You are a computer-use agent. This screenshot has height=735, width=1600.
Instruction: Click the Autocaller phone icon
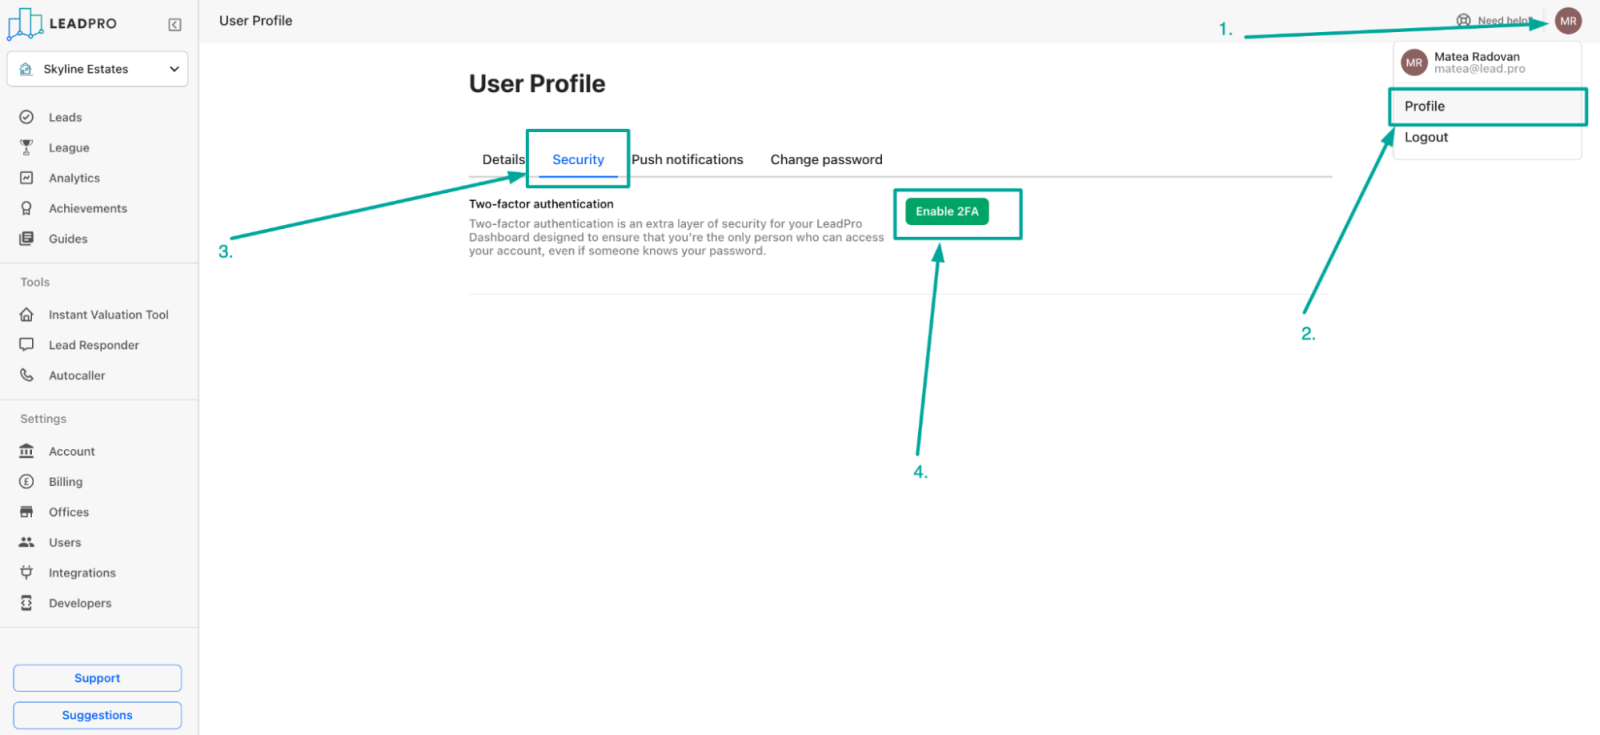(27, 376)
